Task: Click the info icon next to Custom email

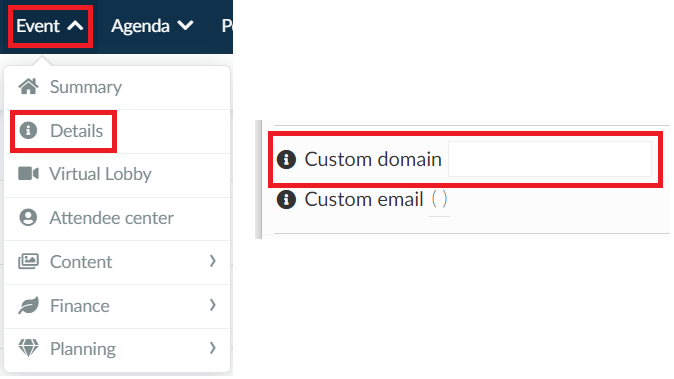Action: click(286, 199)
